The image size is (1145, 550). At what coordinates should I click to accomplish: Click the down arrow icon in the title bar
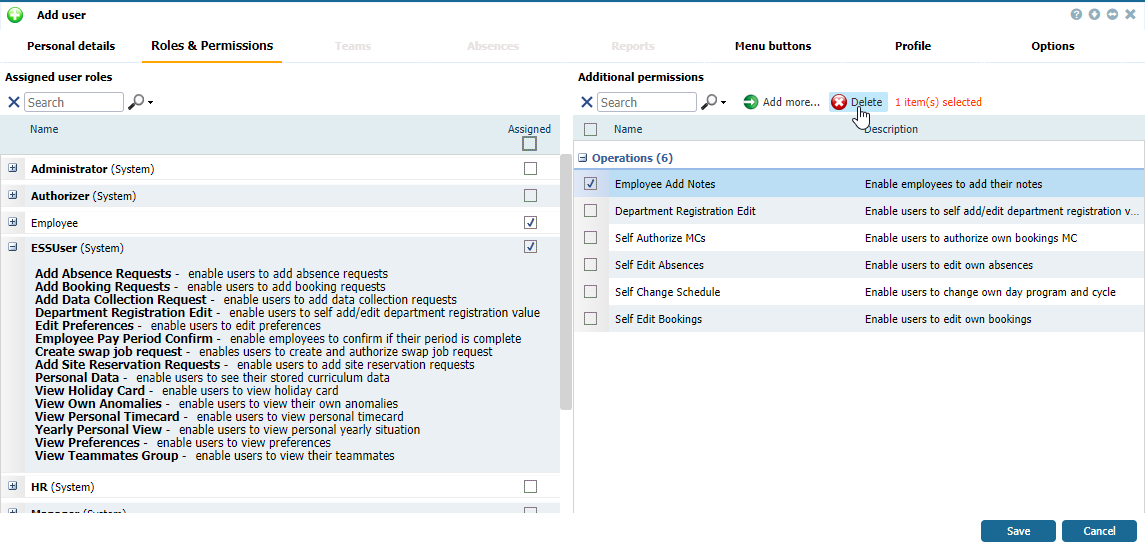pos(1094,15)
